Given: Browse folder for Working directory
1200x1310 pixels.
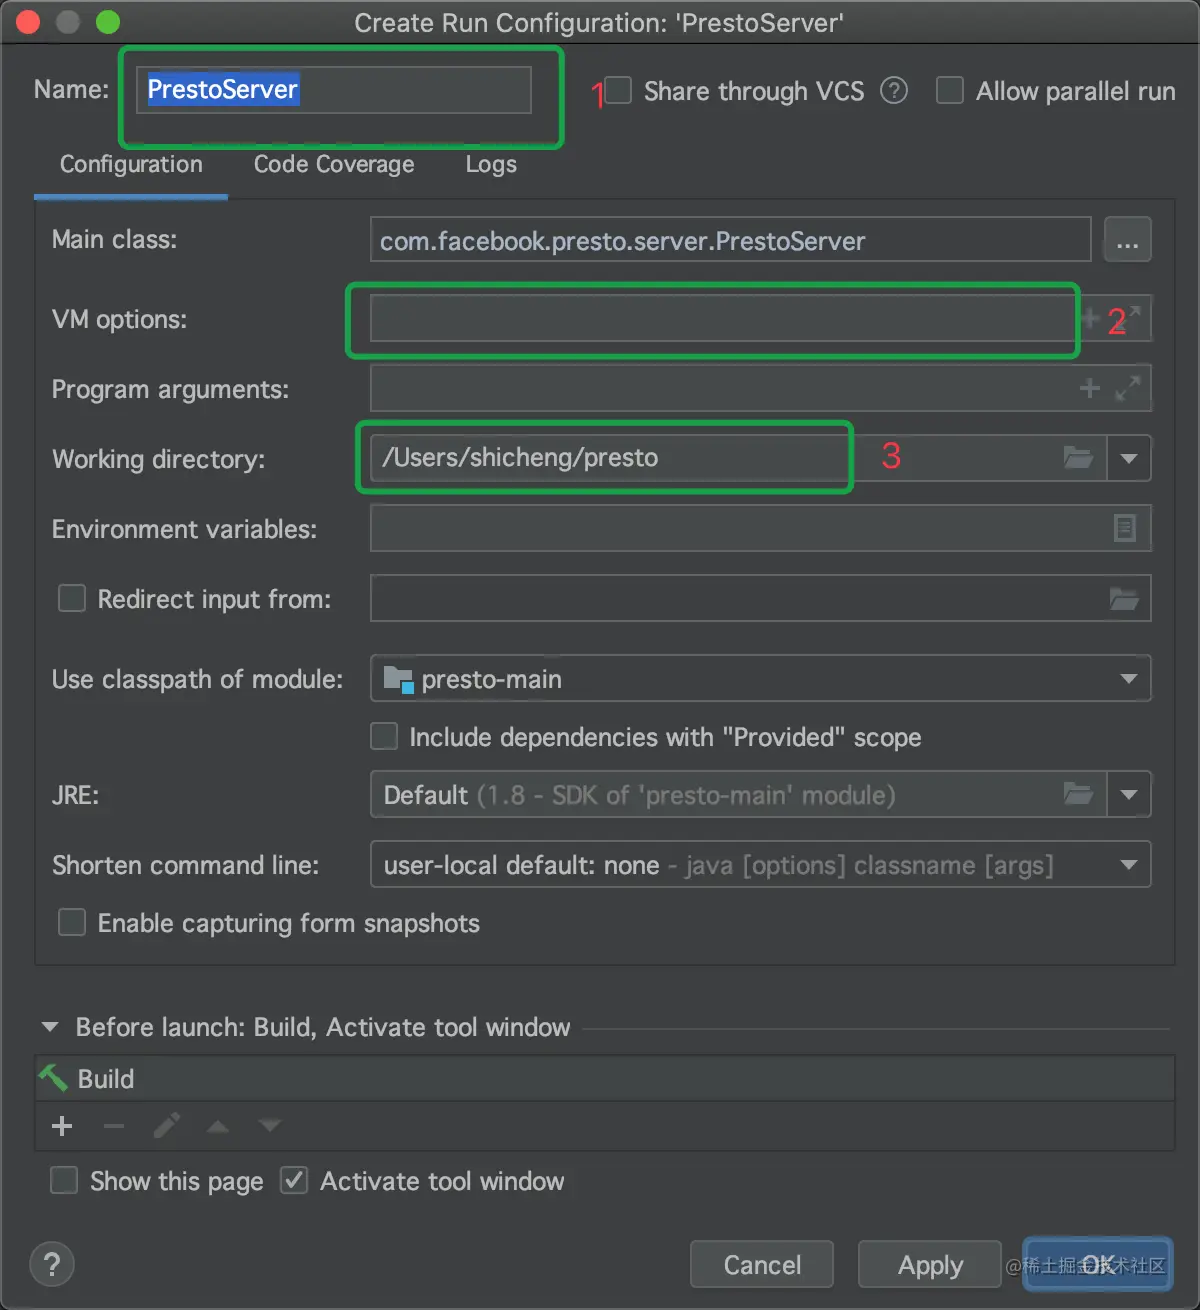Looking at the screenshot, I should coord(1078,458).
